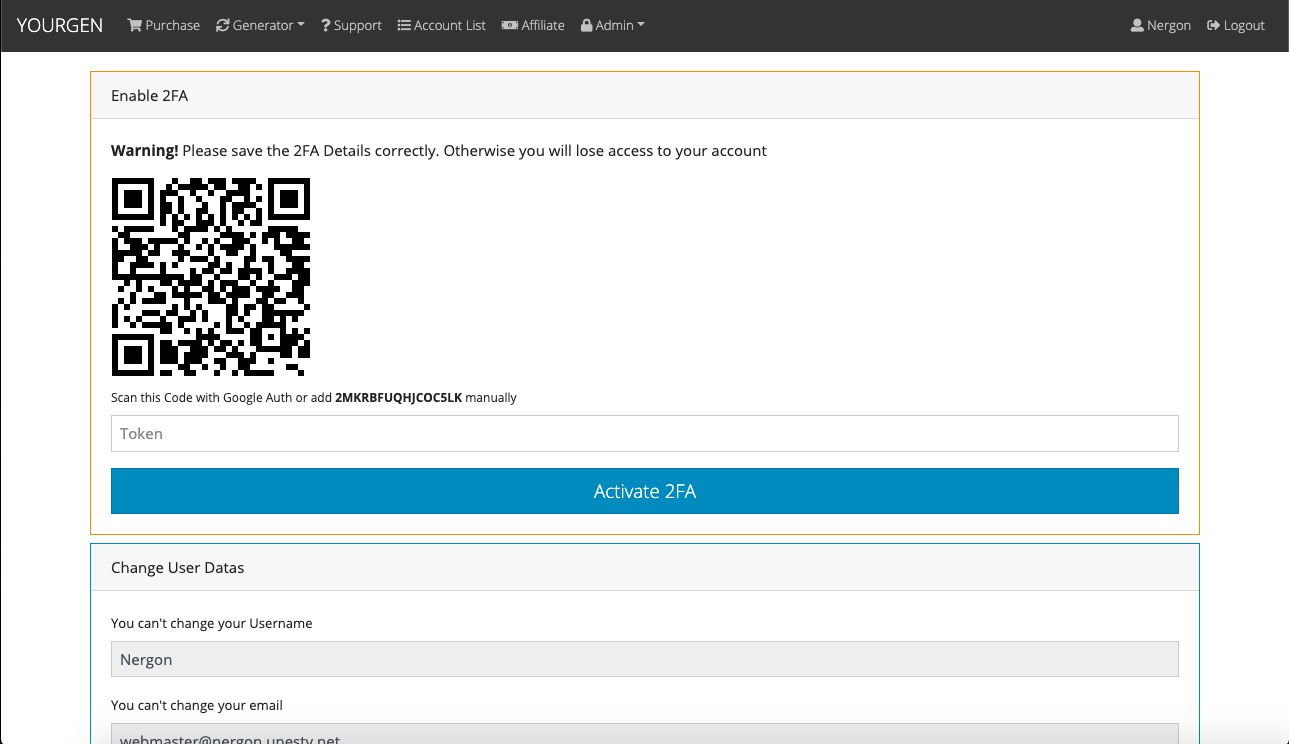Click the Enable 2FA panel header
The image size is (1289, 744).
click(645, 95)
